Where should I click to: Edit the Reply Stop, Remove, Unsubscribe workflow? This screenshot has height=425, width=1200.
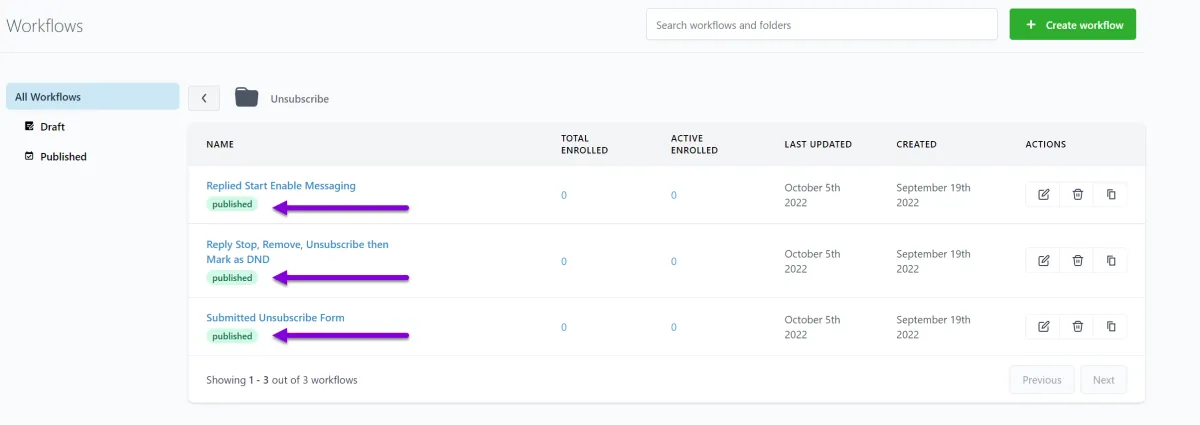click(1044, 261)
